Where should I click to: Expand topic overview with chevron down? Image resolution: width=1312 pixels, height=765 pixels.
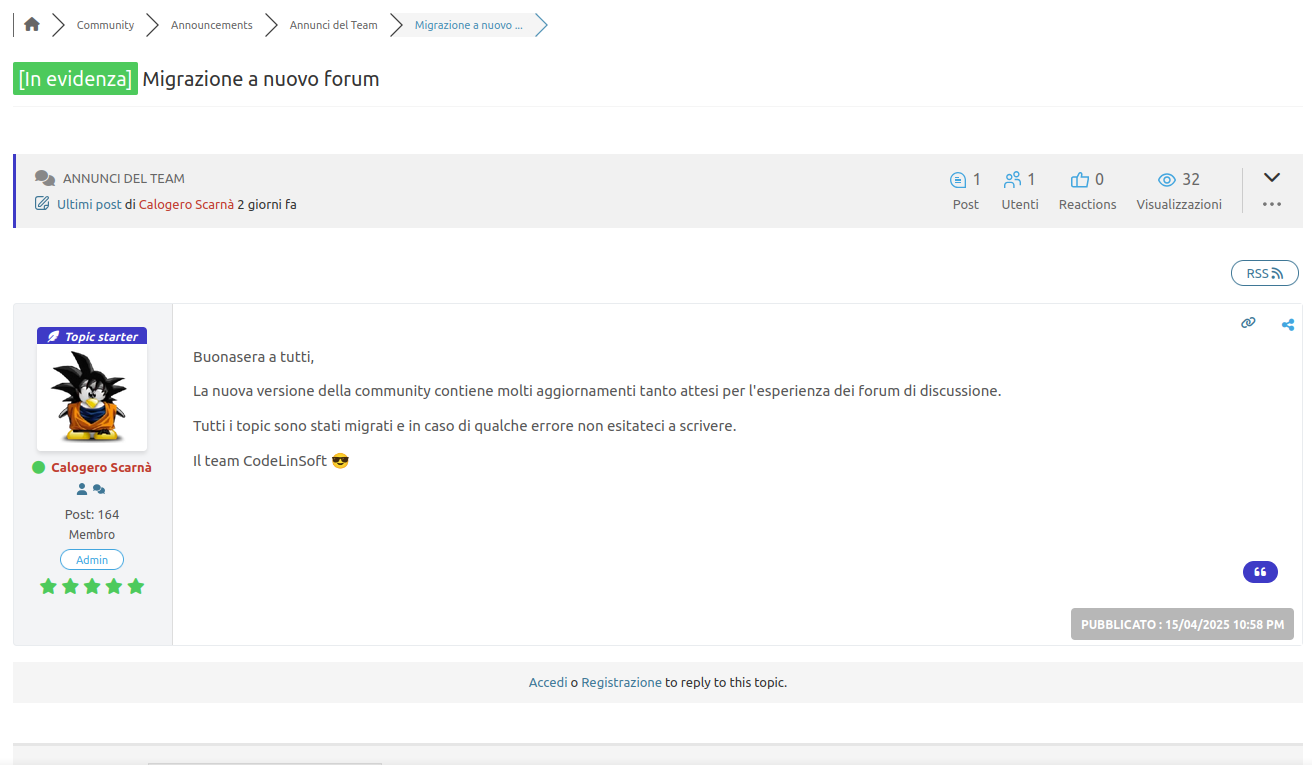click(1272, 178)
